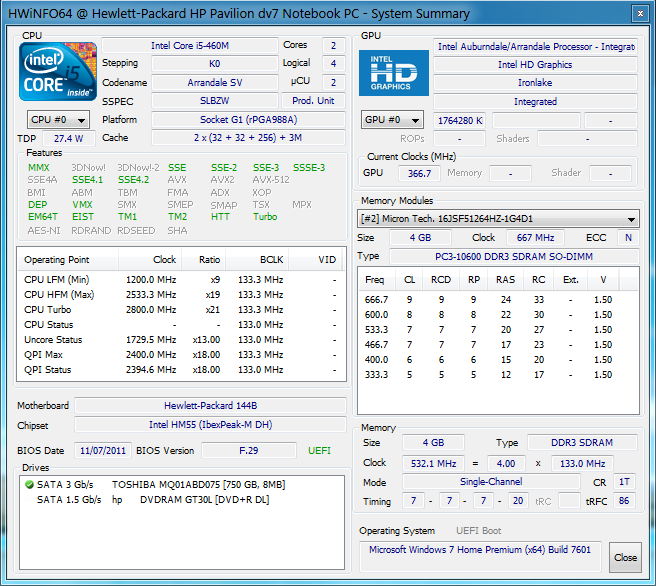Select the 666.7 frequency timing row
Screen dimensions: 656x586
[x=498, y=300]
